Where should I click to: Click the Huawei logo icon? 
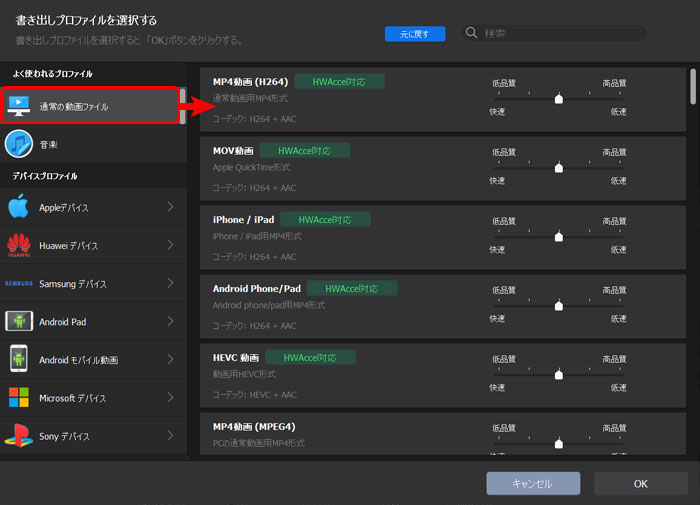point(19,245)
